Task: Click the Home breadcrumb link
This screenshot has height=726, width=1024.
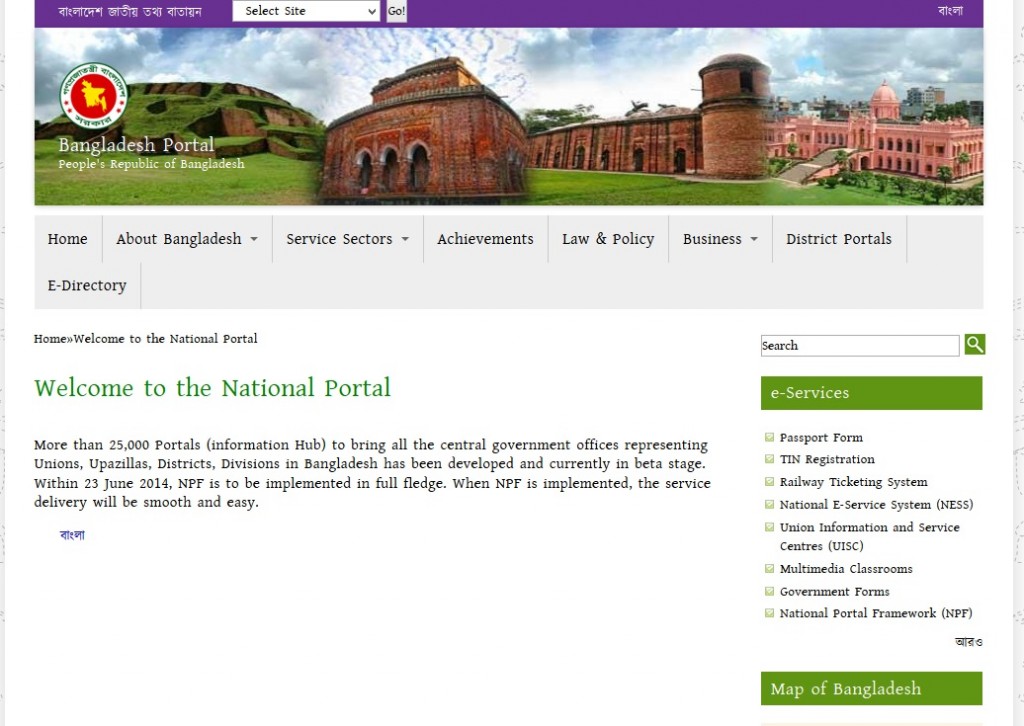Action: pyautogui.click(x=49, y=339)
